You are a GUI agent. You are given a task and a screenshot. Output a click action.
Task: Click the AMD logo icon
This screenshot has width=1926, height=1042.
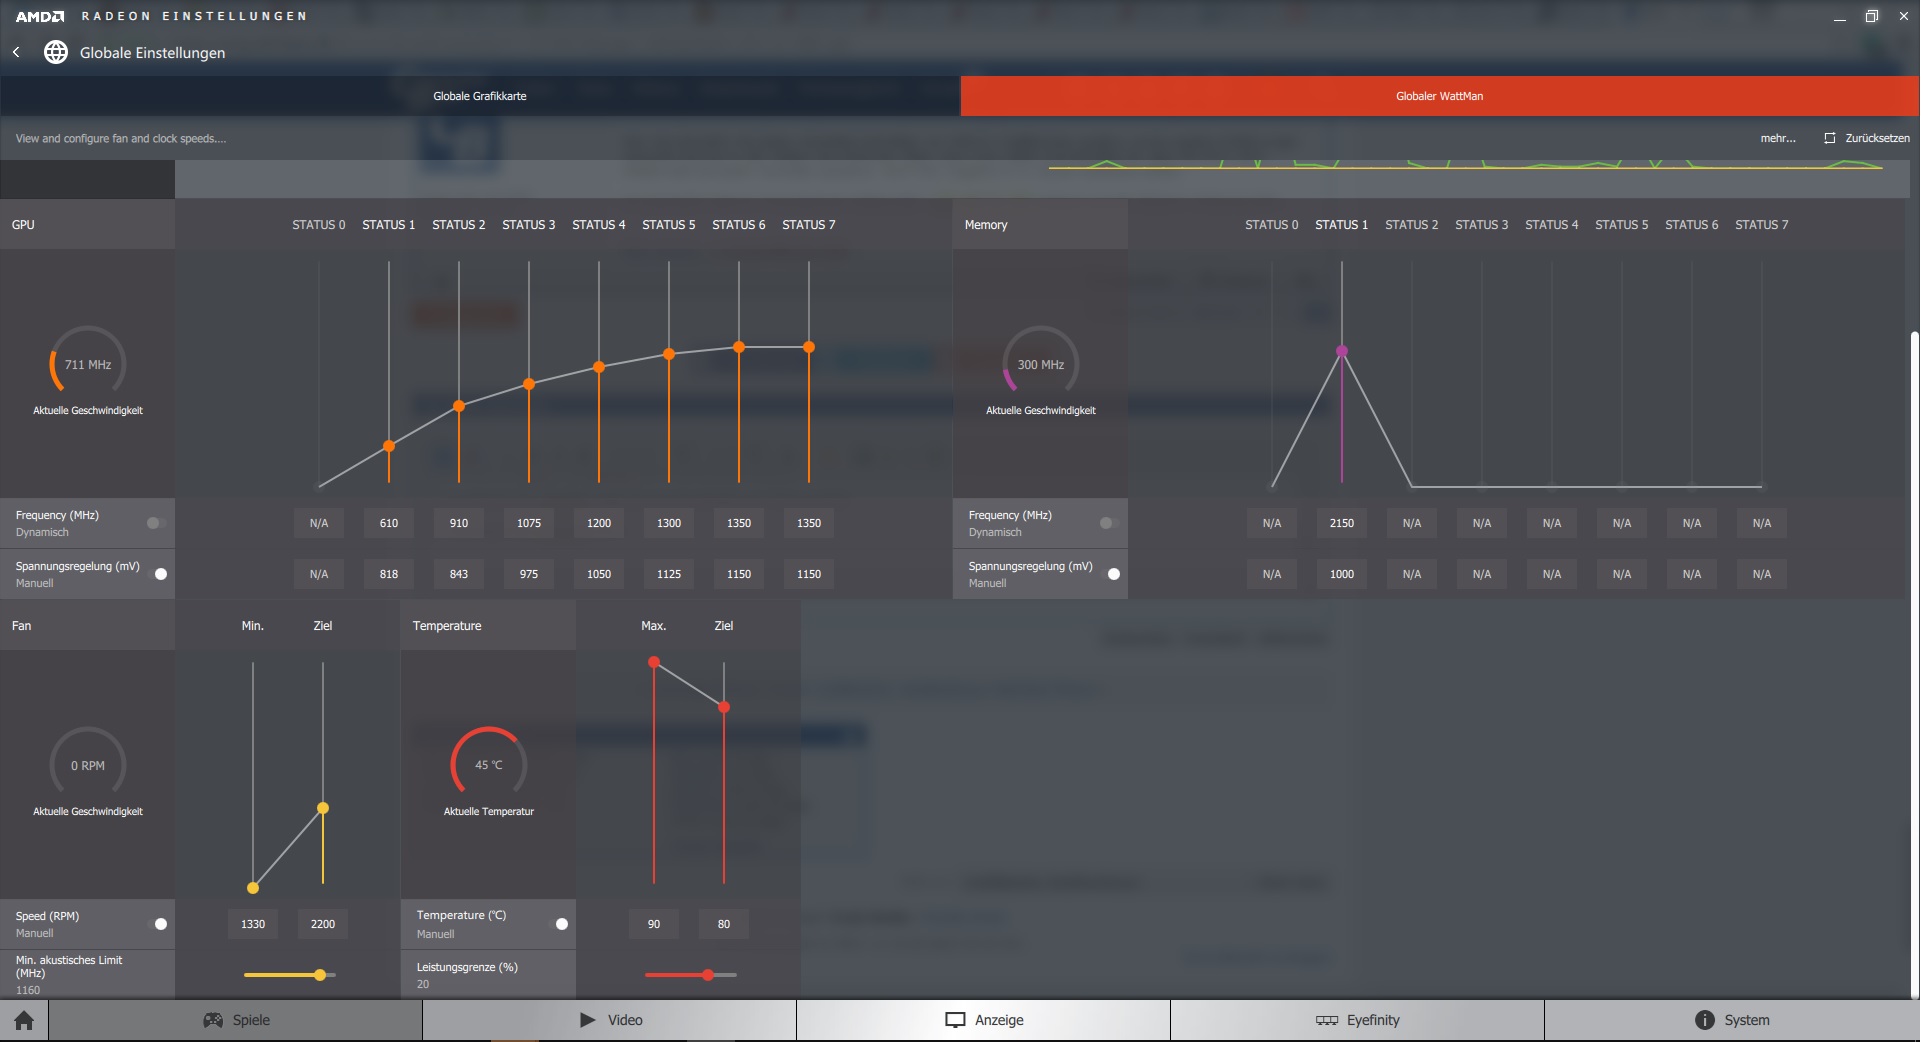(x=40, y=16)
